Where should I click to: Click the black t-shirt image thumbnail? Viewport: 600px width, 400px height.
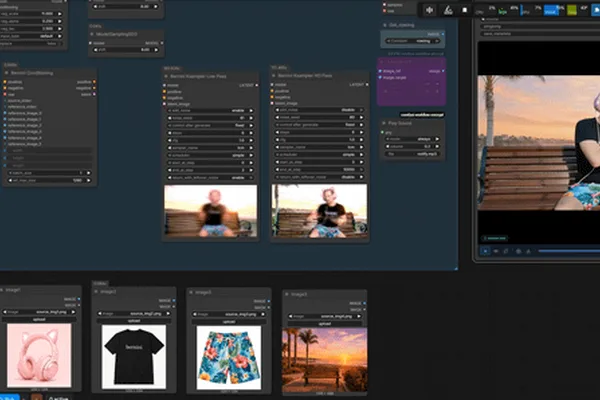tap(134, 357)
